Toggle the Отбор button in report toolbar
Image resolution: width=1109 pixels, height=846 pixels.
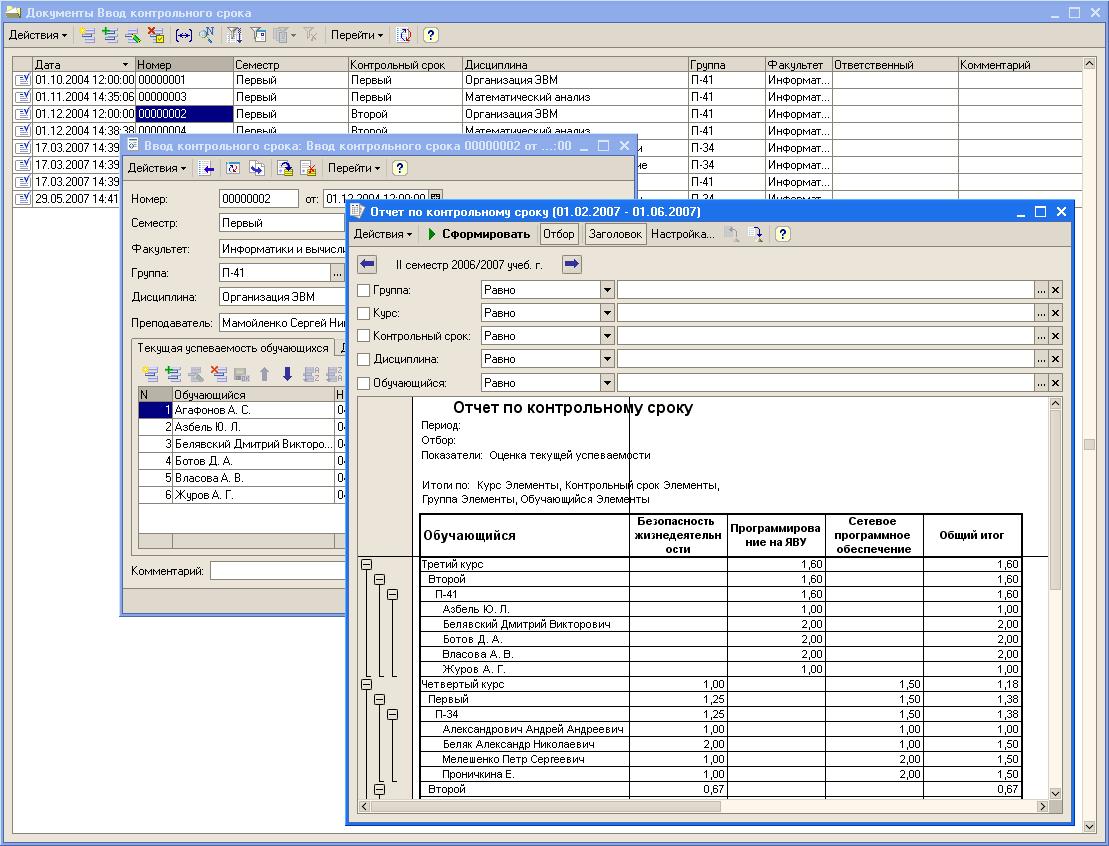[x=559, y=234]
